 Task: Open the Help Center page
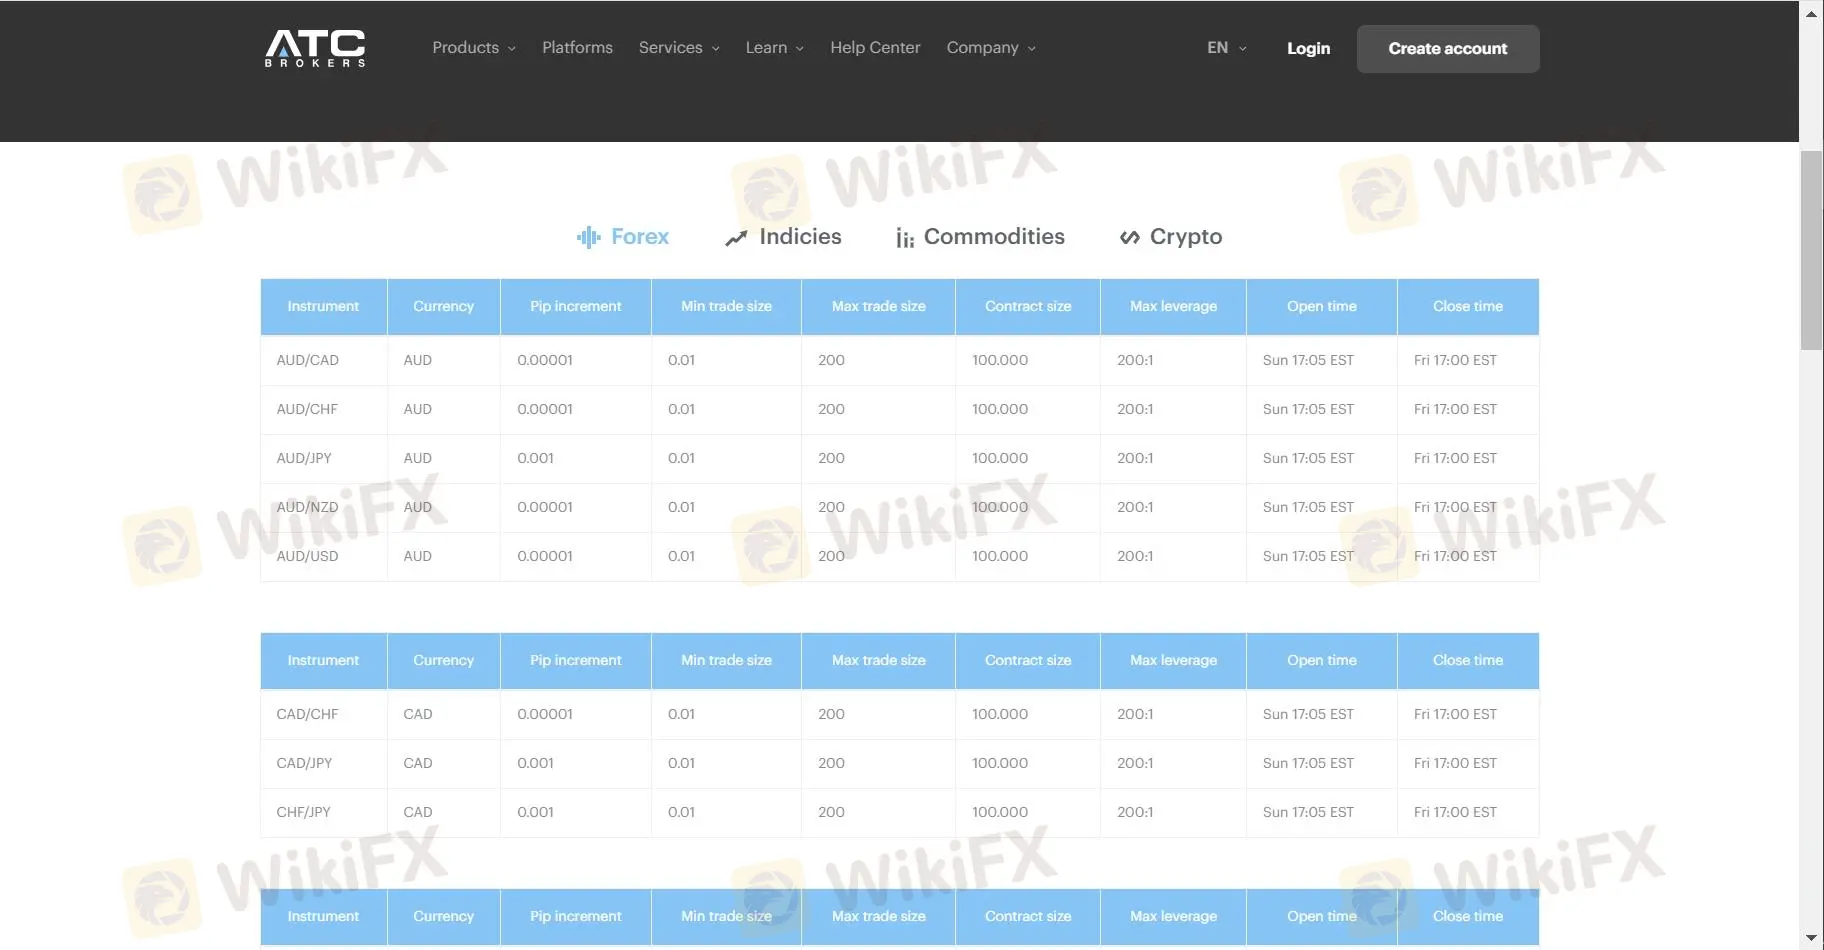click(x=874, y=47)
